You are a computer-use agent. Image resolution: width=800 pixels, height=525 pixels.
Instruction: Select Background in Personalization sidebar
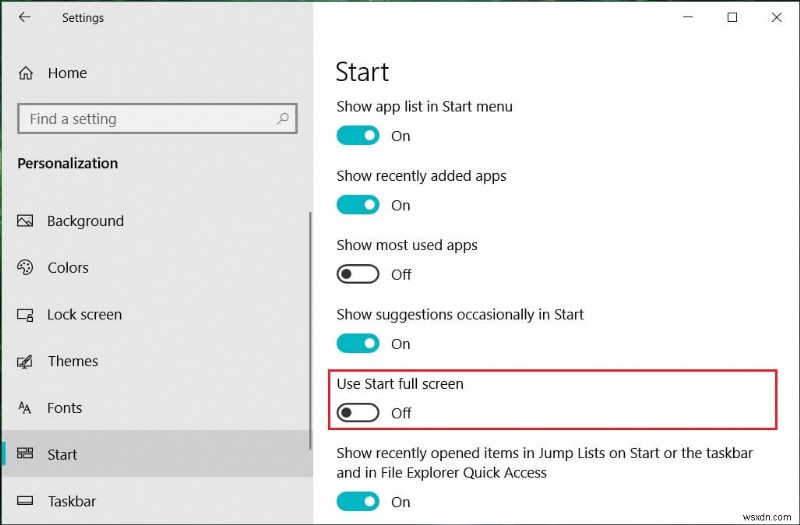tap(157, 221)
